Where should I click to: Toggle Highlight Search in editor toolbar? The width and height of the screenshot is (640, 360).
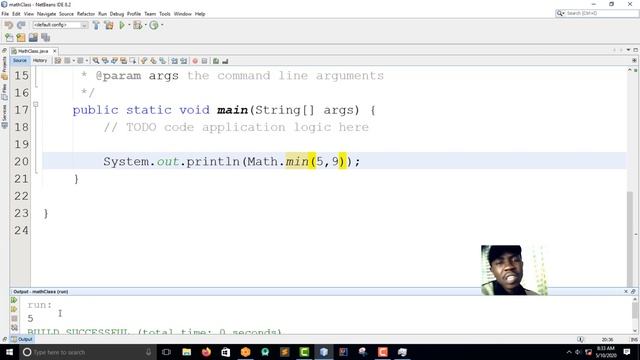124,61
